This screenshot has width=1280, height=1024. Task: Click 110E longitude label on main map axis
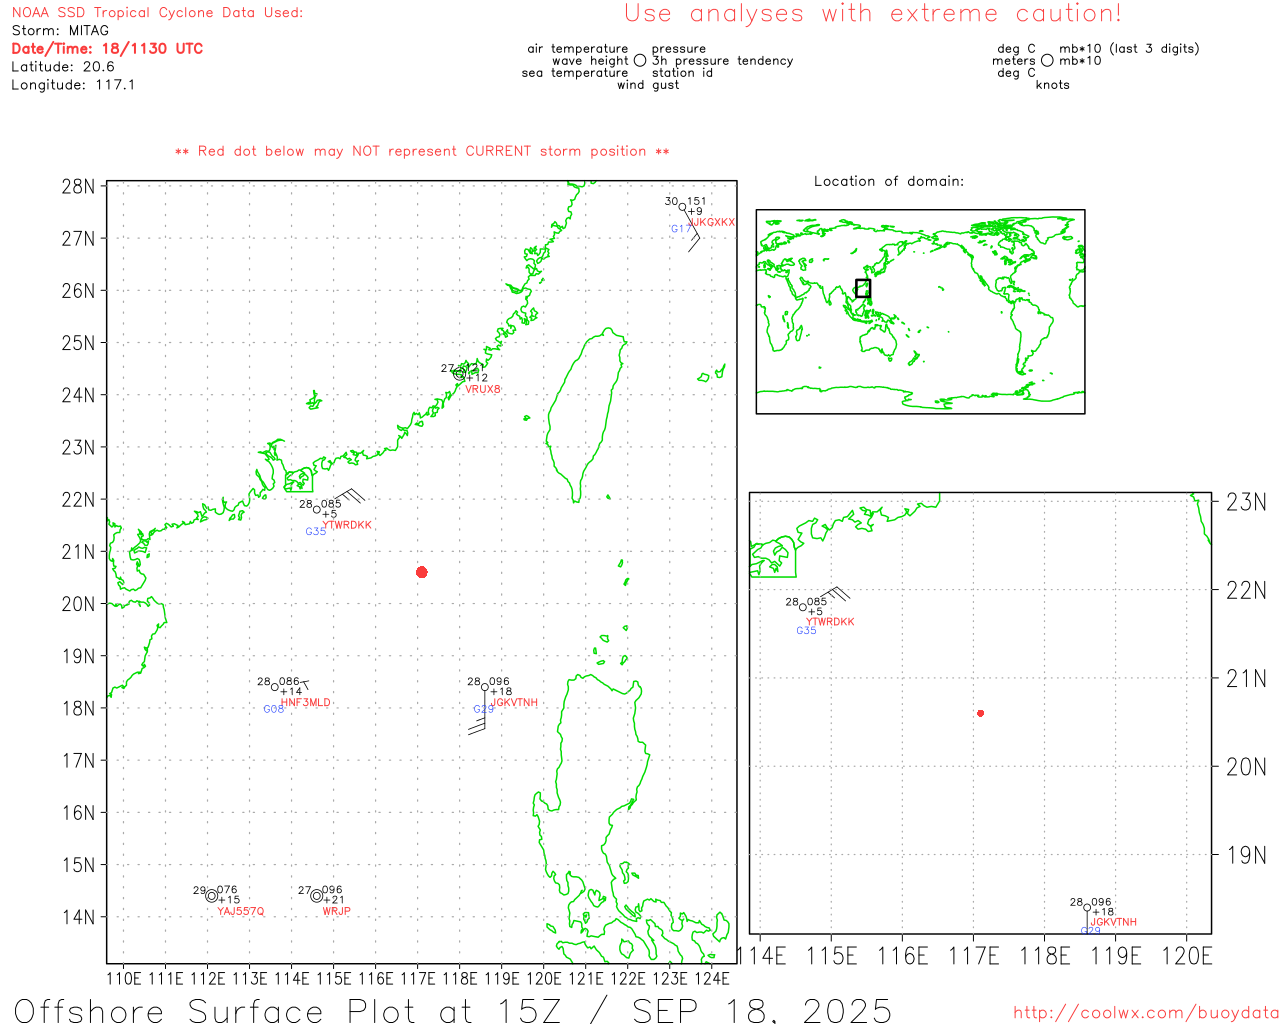(124, 978)
